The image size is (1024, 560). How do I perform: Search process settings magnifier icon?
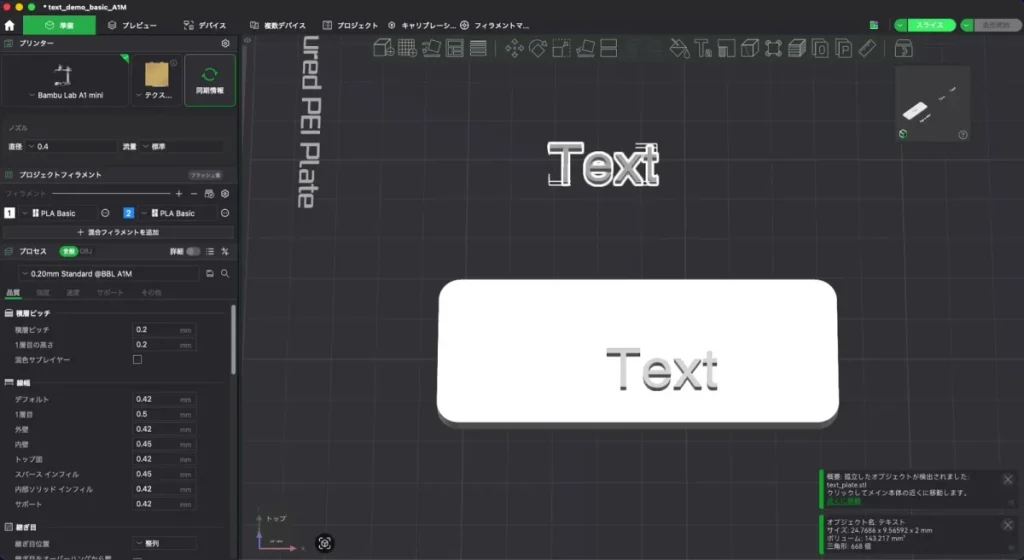click(x=225, y=273)
